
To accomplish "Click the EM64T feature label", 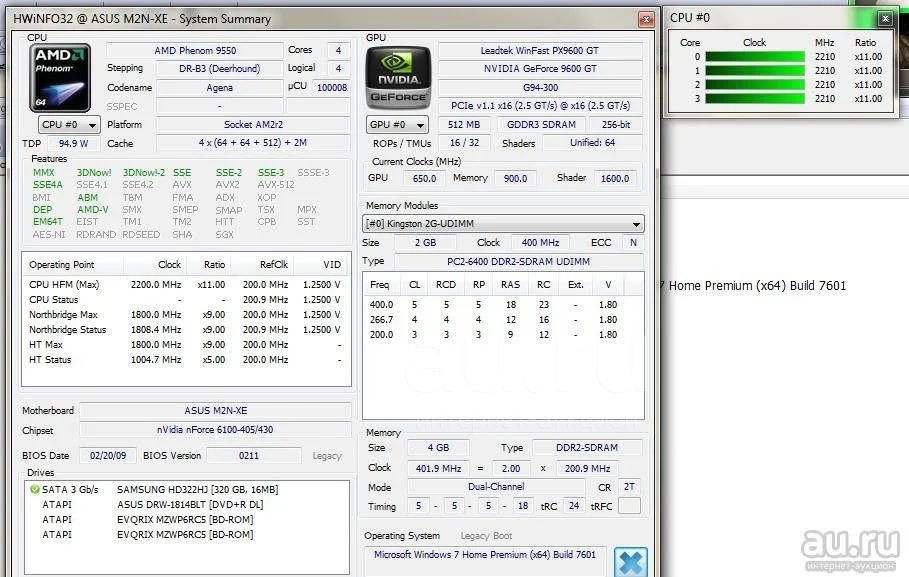I will click(x=48, y=222).
